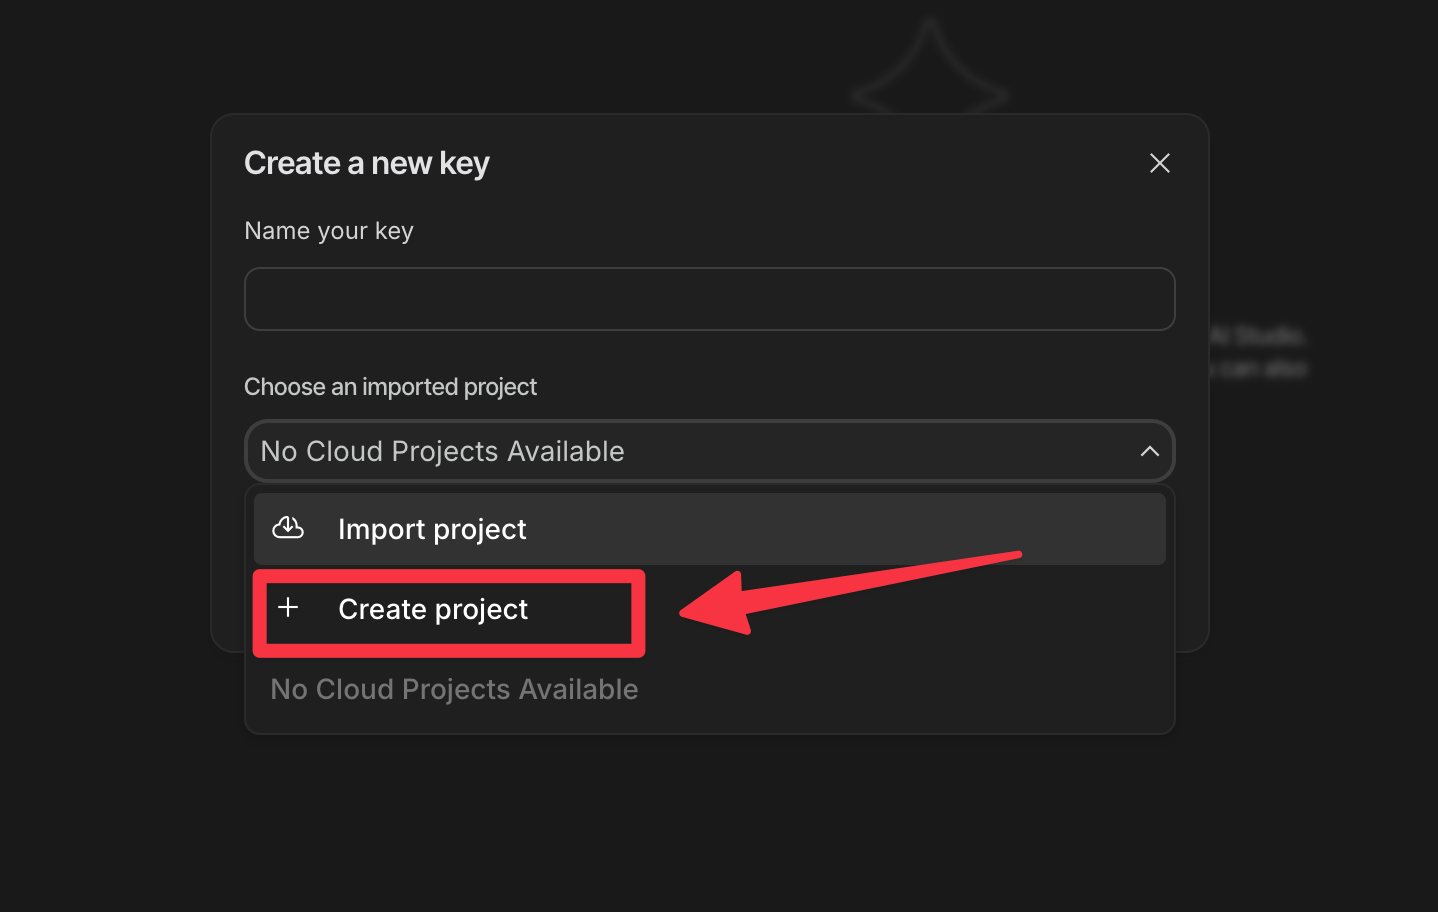Screen dimensions: 1438x912
Task: Click the plus icon next to Create project
Action: tap(288, 607)
